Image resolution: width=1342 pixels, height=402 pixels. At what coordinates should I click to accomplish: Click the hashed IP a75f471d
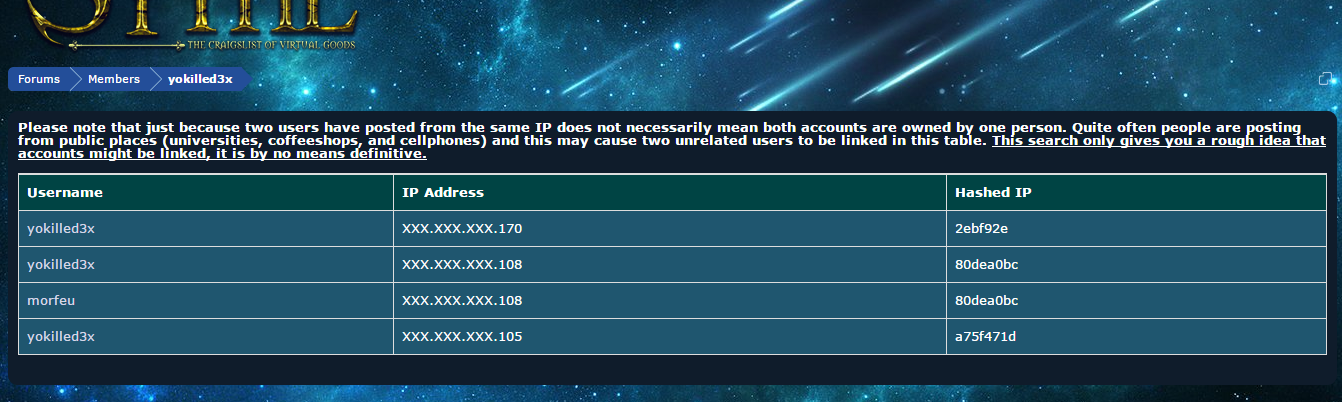985,336
